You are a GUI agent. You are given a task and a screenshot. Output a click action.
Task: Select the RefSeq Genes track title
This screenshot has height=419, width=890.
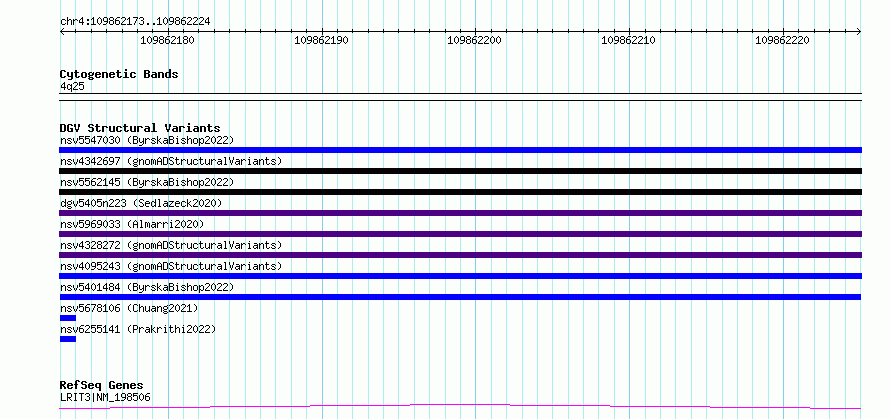[102, 386]
